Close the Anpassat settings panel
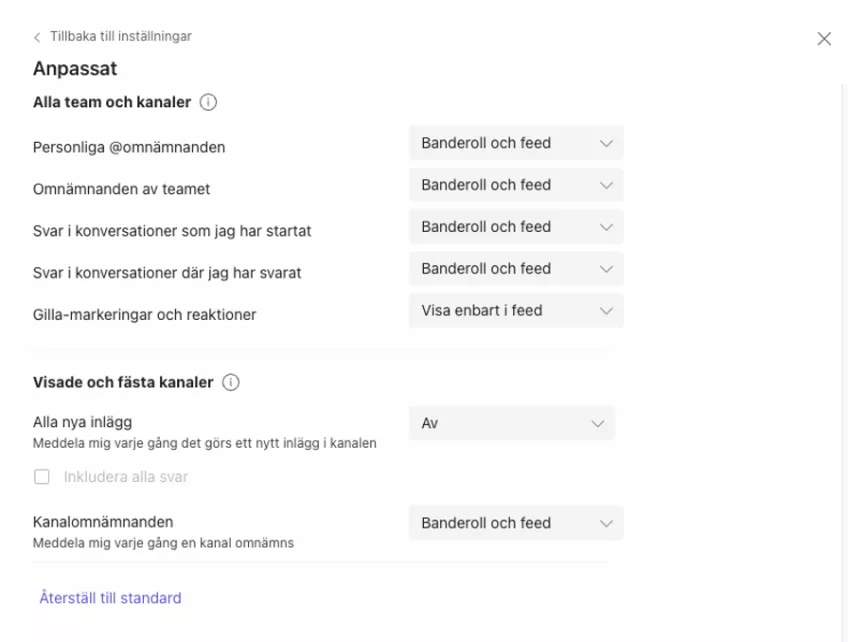The width and height of the screenshot is (848, 642). point(824,39)
